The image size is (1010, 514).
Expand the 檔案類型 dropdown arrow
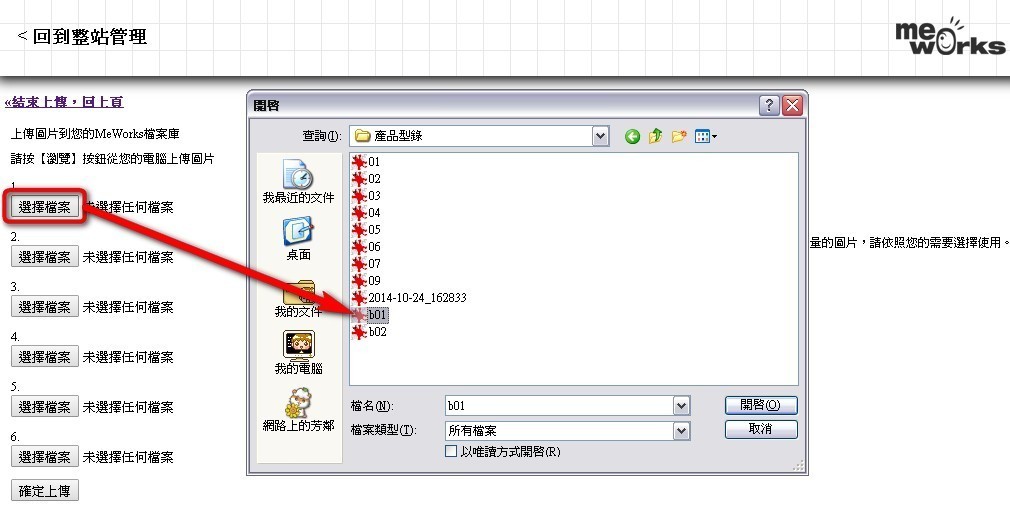coord(681,430)
